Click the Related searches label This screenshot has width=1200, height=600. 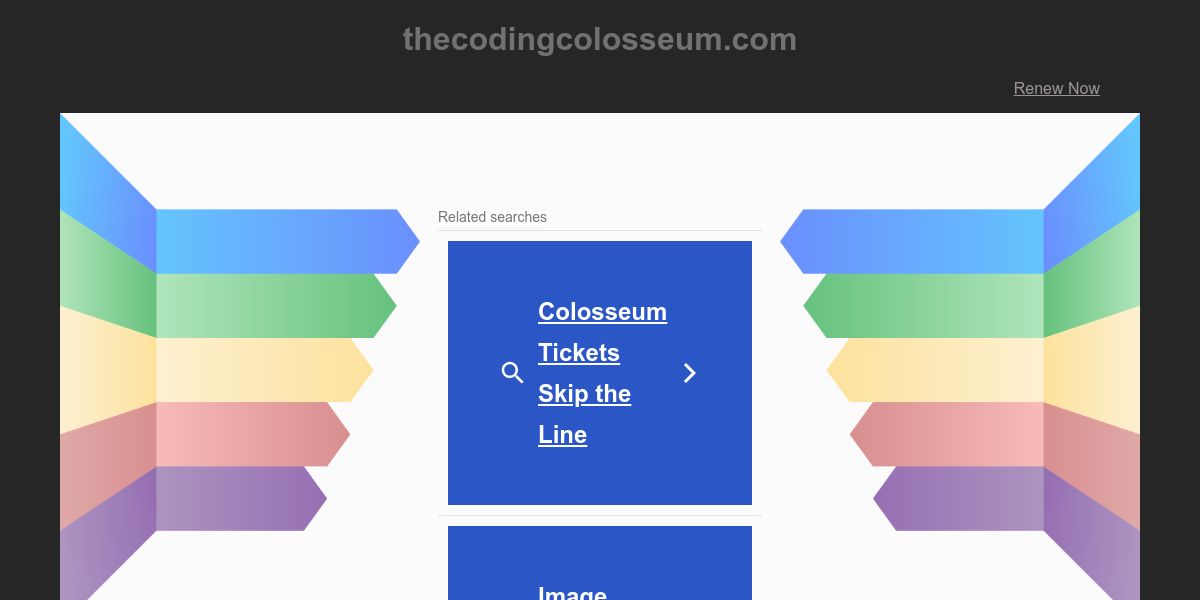pyautogui.click(x=492, y=217)
